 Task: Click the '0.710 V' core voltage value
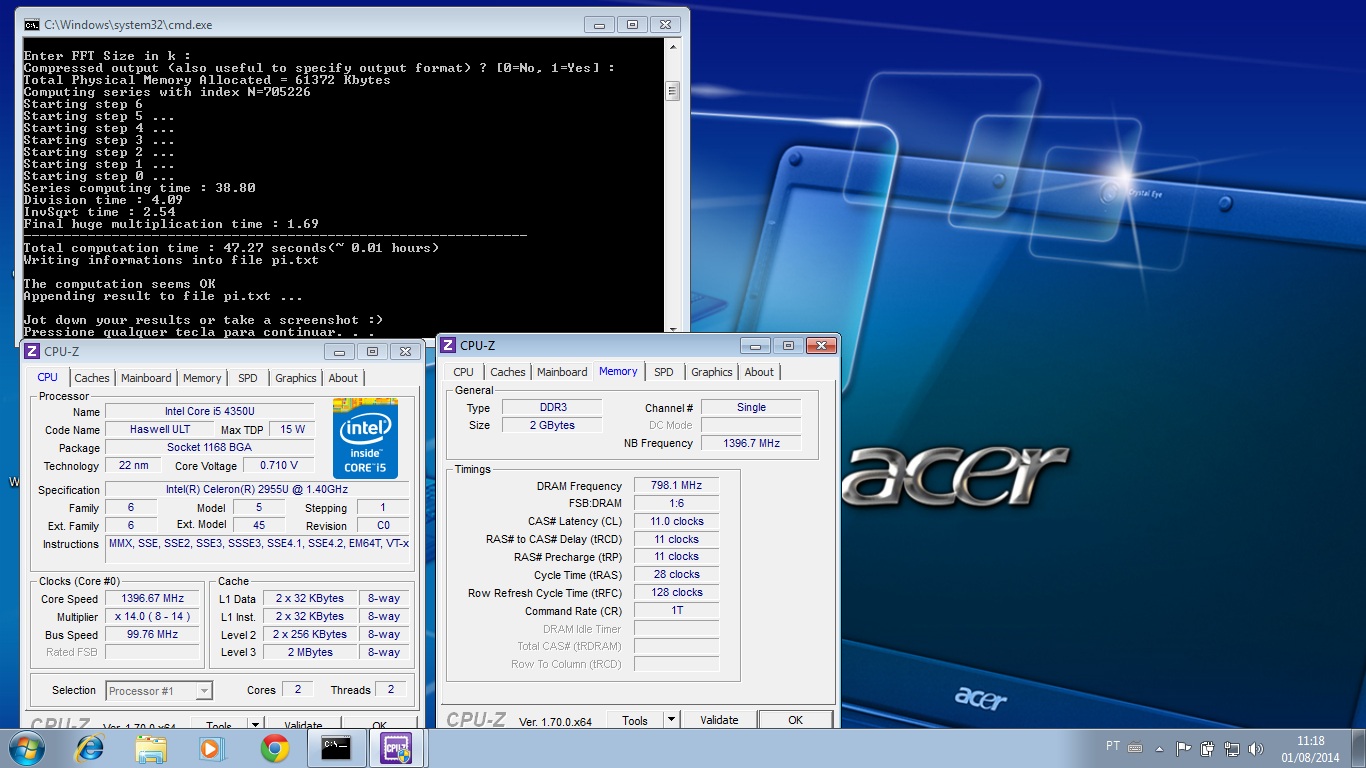click(x=279, y=465)
